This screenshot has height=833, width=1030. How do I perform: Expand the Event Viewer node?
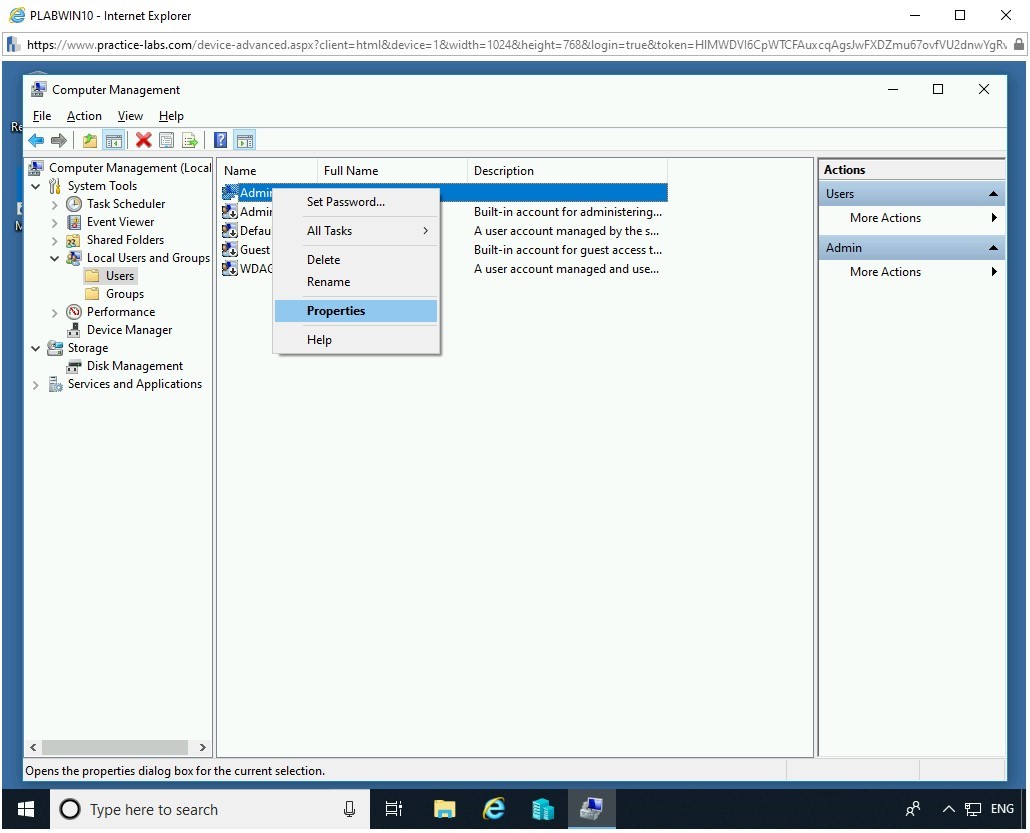pyautogui.click(x=55, y=223)
